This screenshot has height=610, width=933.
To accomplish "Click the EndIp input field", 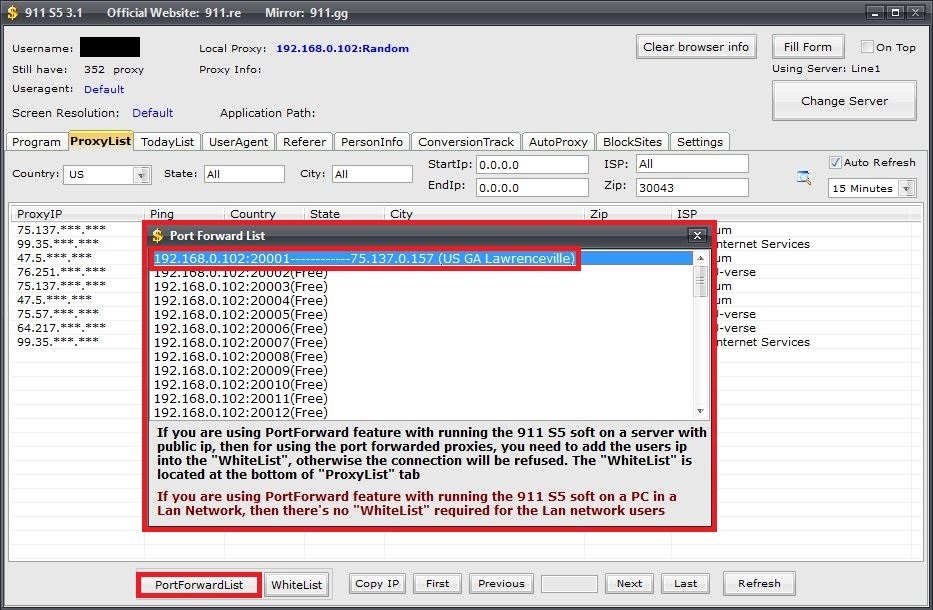I will tap(532, 187).
